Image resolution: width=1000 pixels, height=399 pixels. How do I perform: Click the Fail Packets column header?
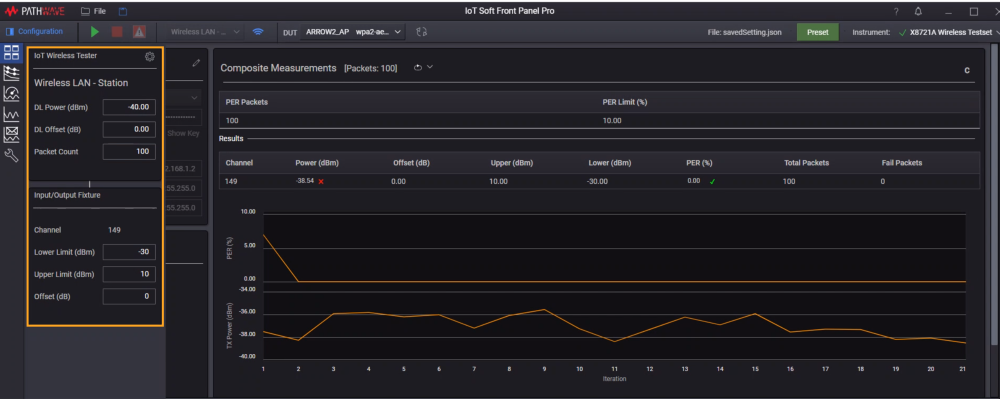[902, 163]
